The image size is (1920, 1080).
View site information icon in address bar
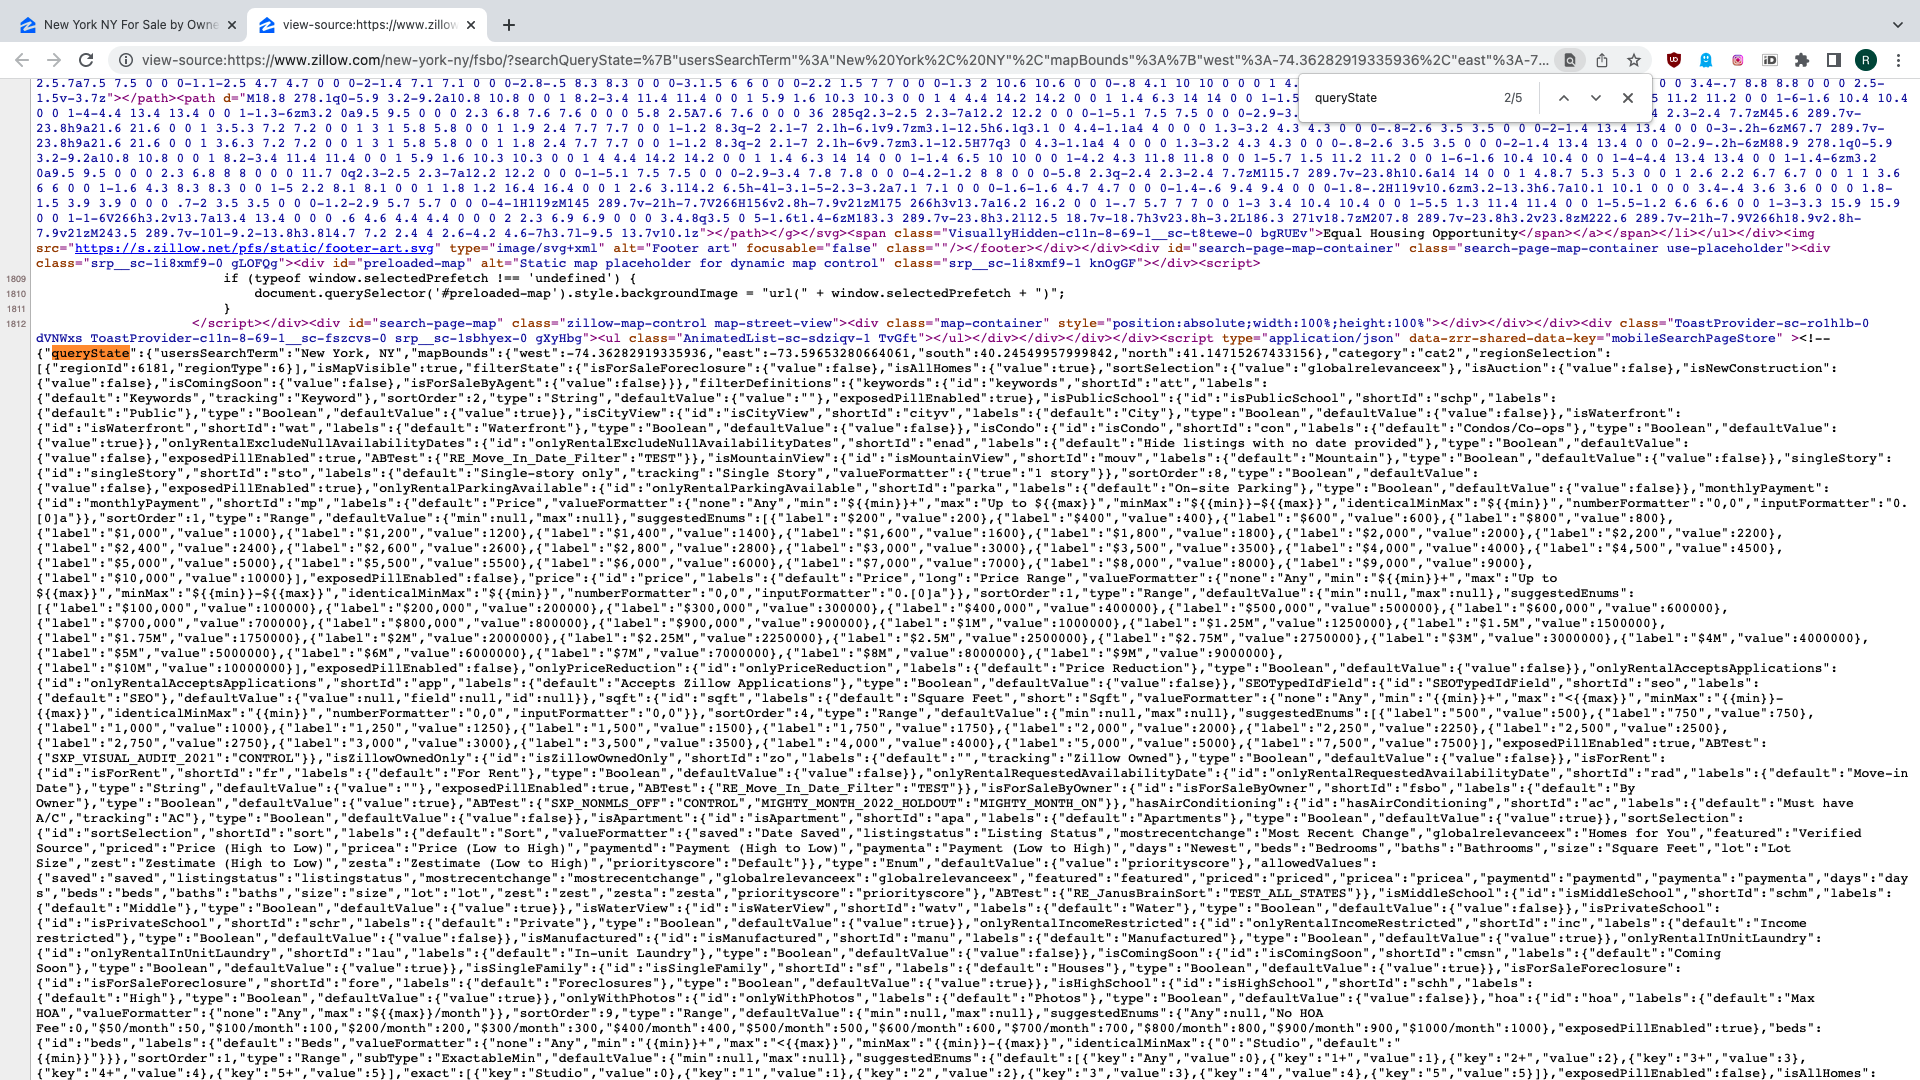[x=125, y=60]
